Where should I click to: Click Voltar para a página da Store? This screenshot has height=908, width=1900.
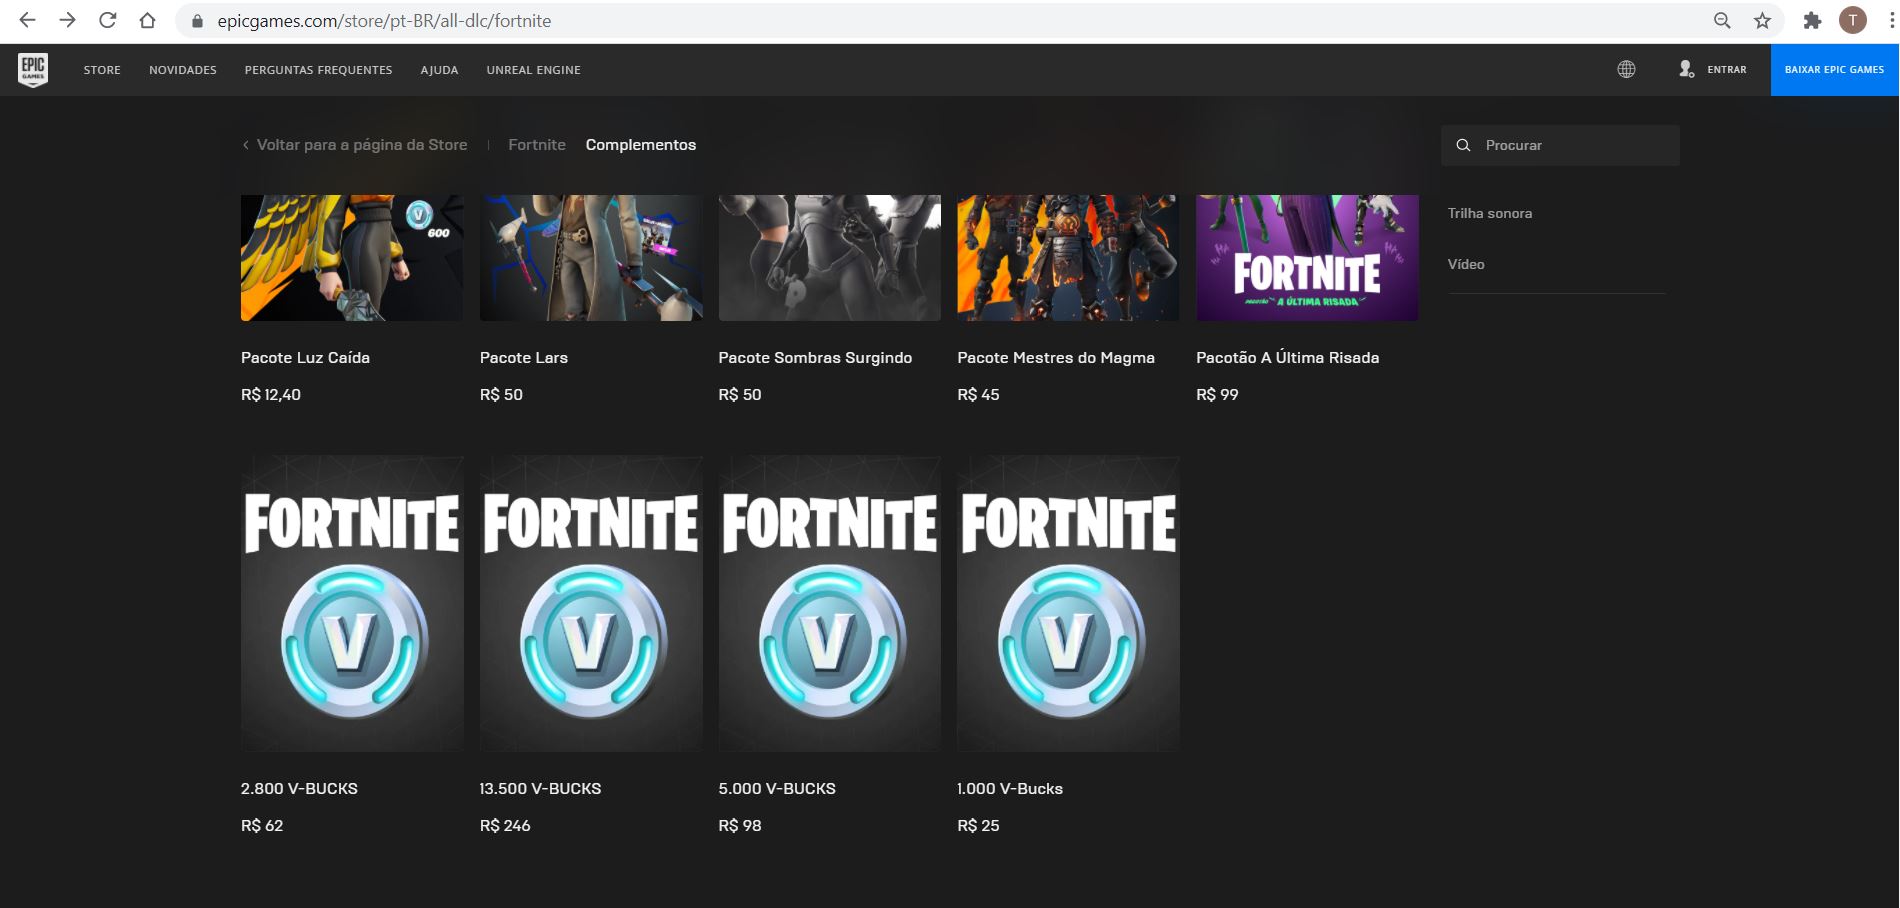point(355,144)
